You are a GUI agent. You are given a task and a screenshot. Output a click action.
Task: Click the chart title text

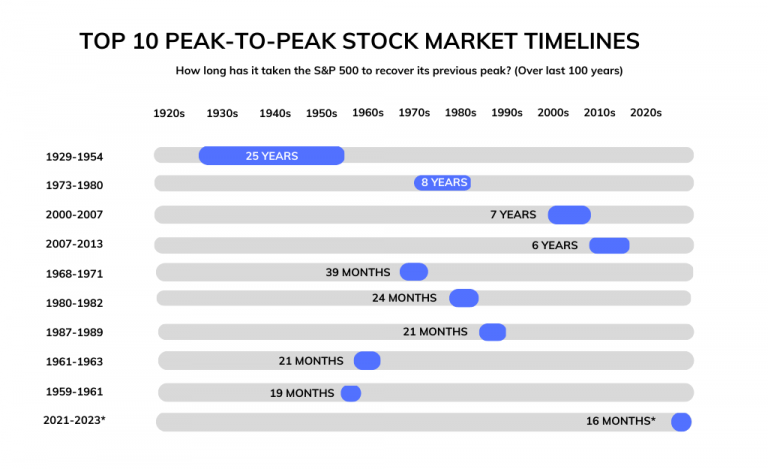point(360,41)
